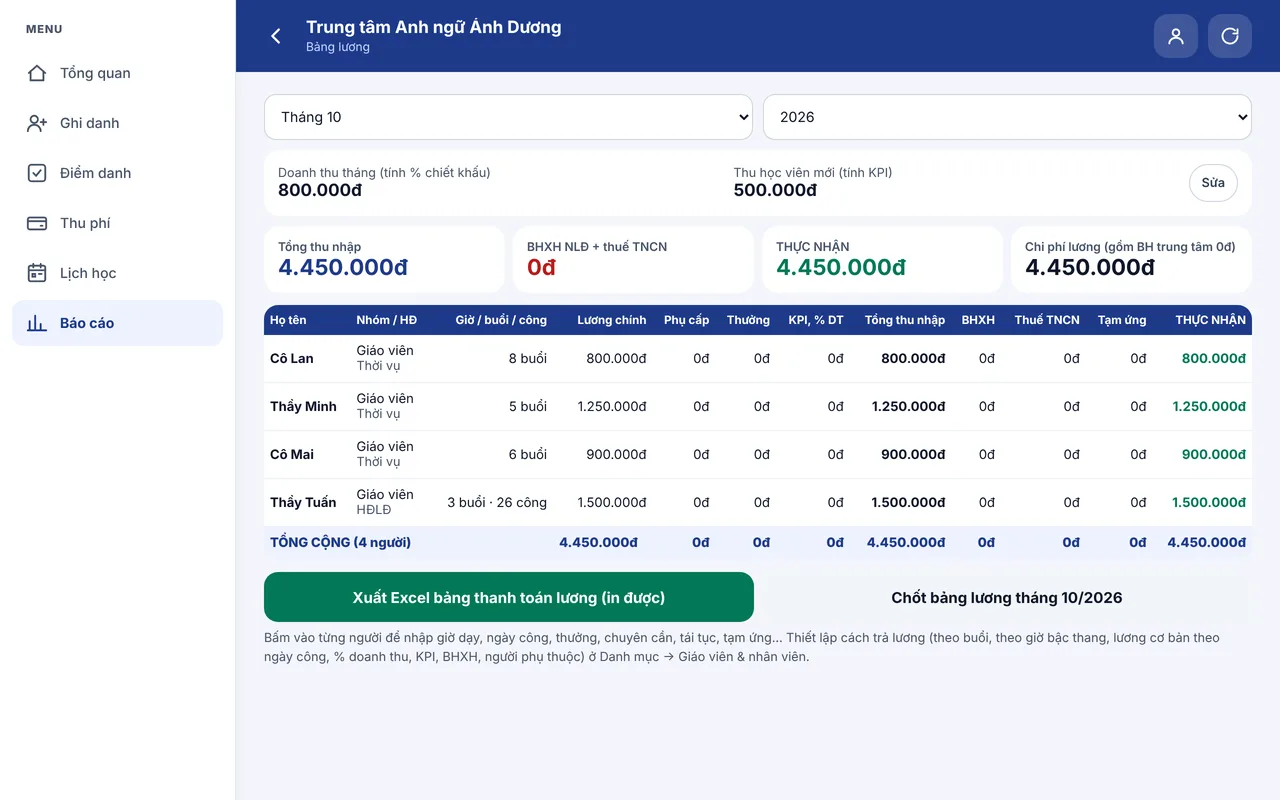This screenshot has width=1280, height=800.
Task: Select Điểm danh in the sidebar
Action: click(117, 173)
